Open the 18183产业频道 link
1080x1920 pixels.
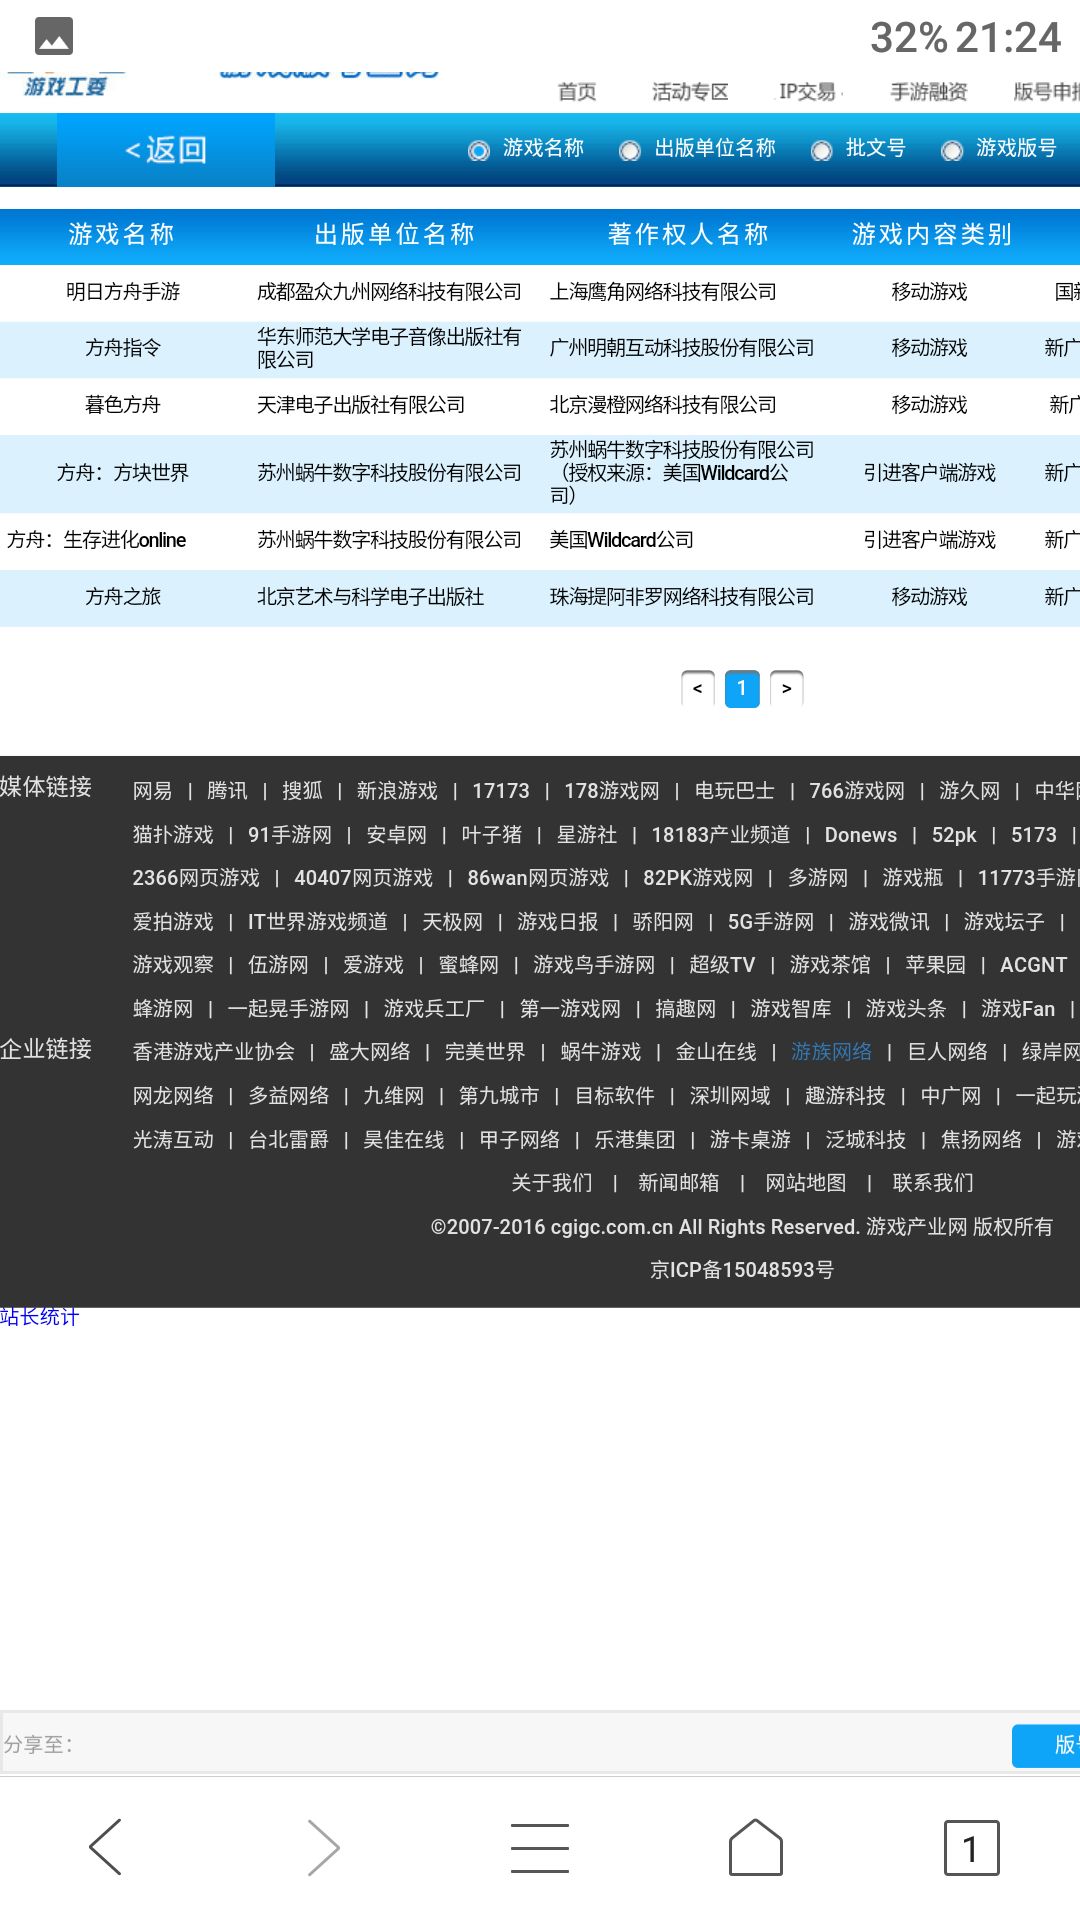721,835
